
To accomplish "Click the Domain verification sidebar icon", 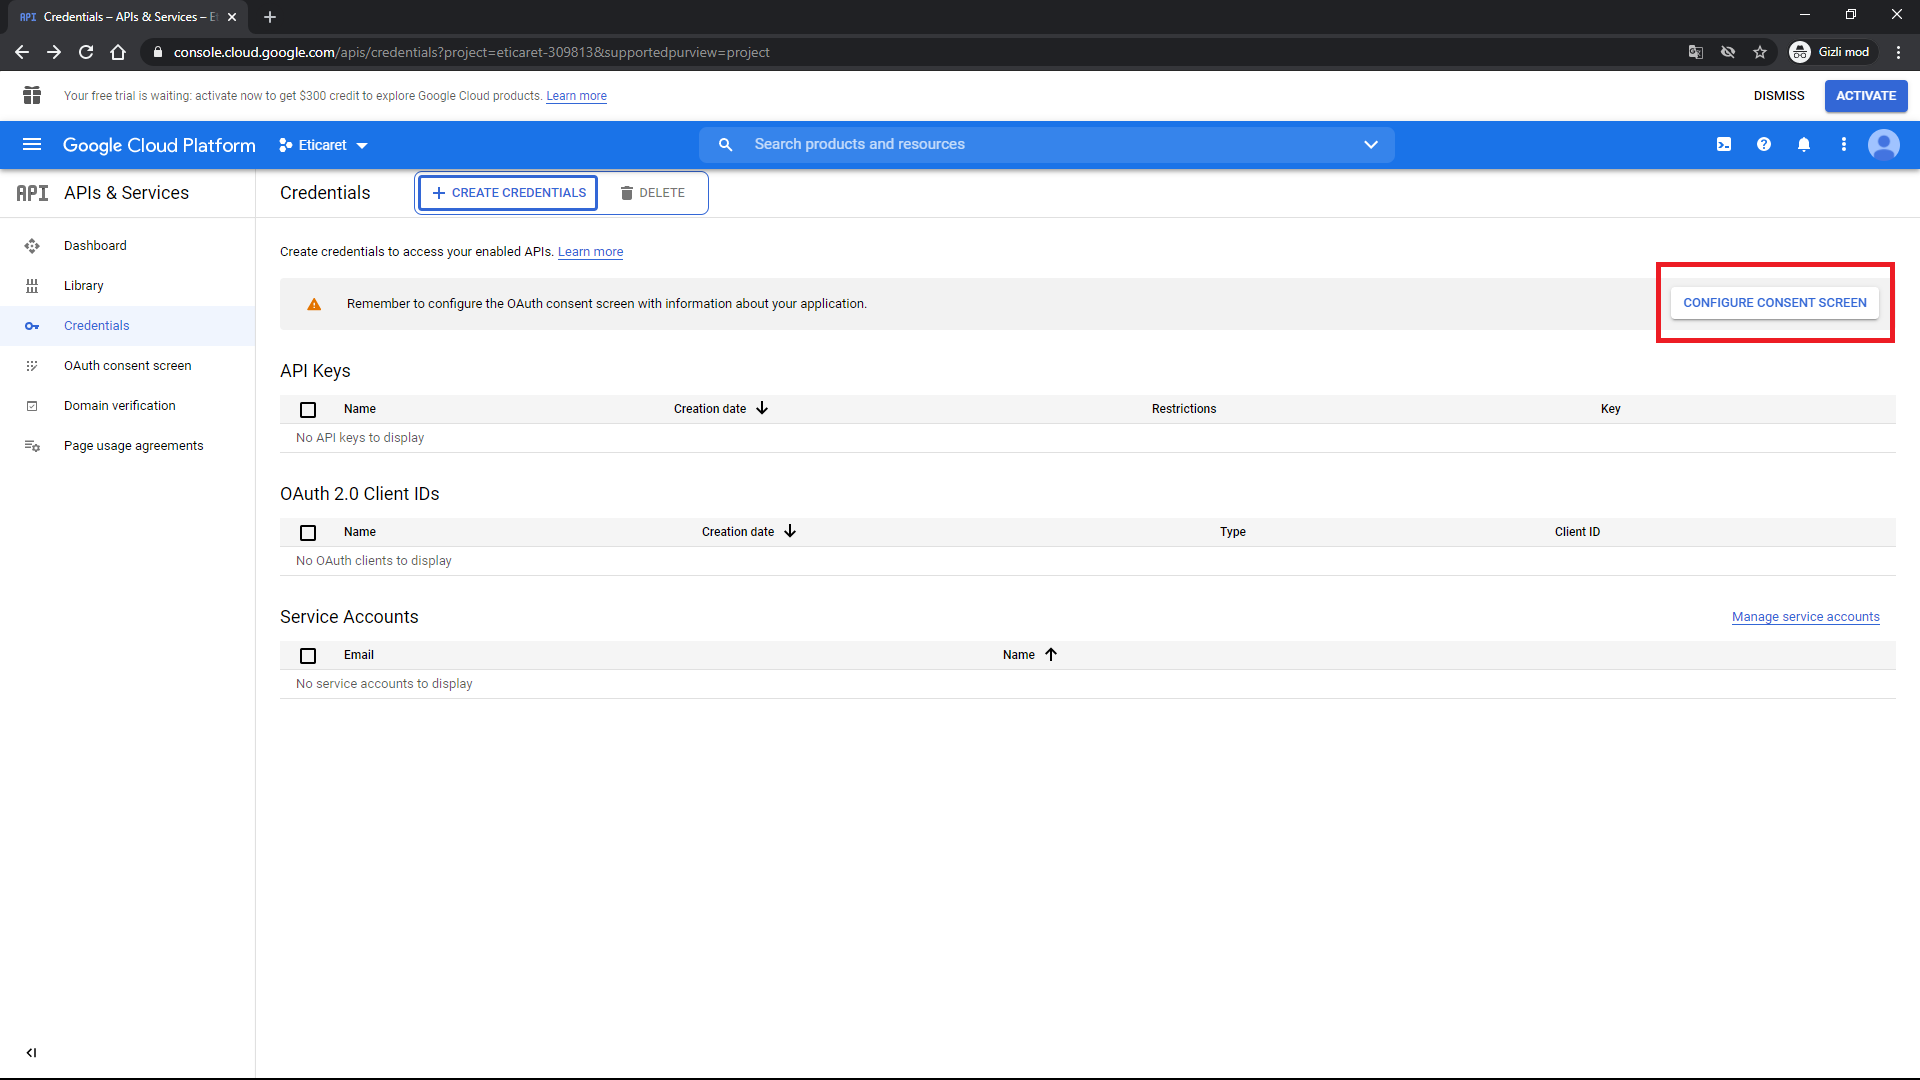I will [x=32, y=406].
